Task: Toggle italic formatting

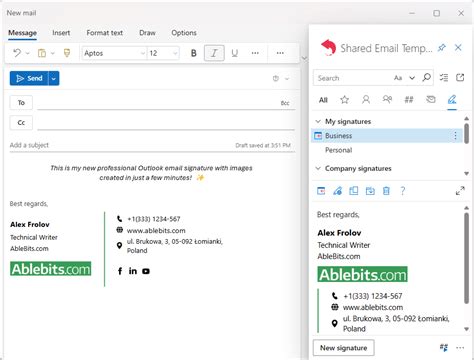Action: pos(214,53)
